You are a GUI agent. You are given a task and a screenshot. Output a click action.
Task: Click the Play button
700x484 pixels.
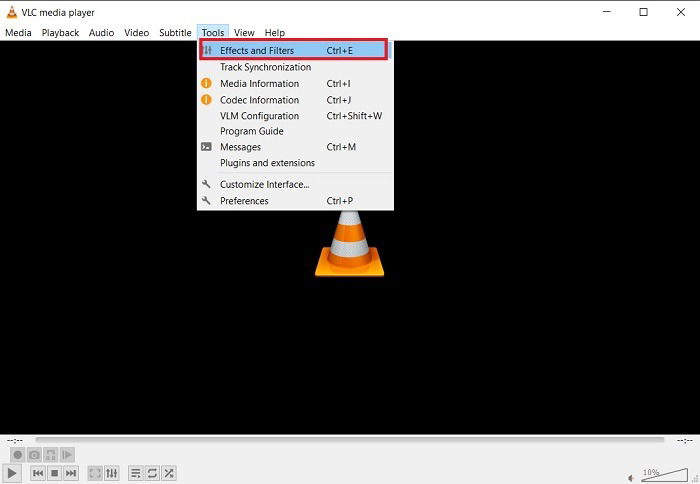(12, 473)
